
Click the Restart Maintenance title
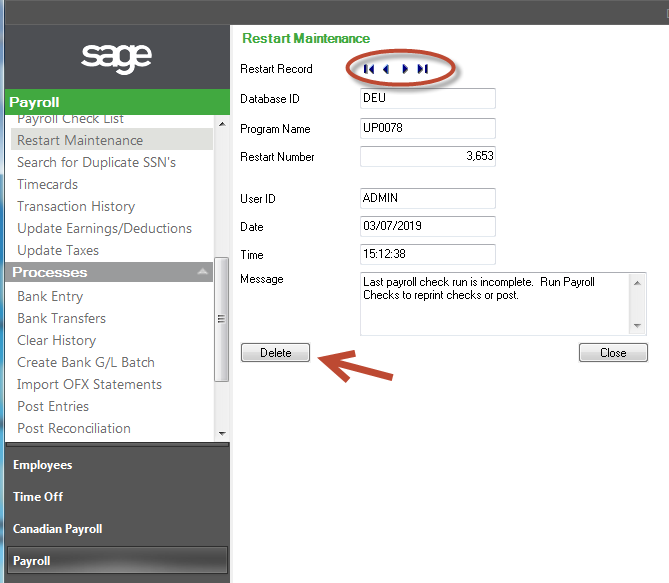(306, 38)
